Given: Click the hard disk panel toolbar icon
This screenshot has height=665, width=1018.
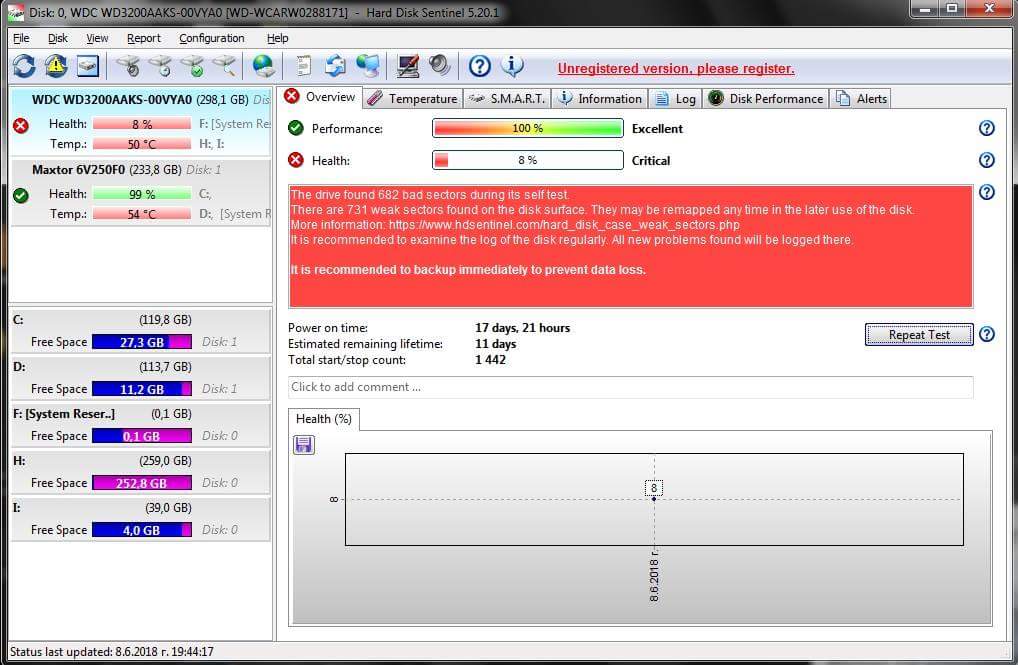Looking at the screenshot, I should click(88, 66).
